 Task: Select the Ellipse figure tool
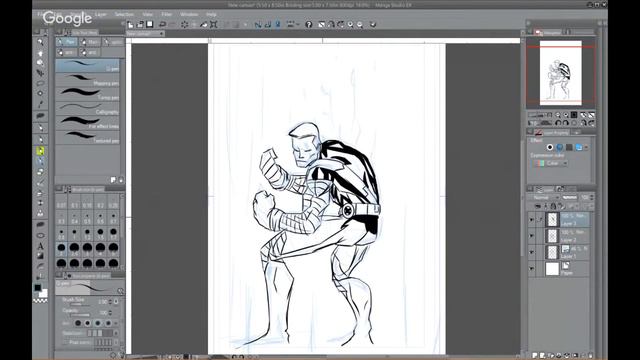click(40, 236)
